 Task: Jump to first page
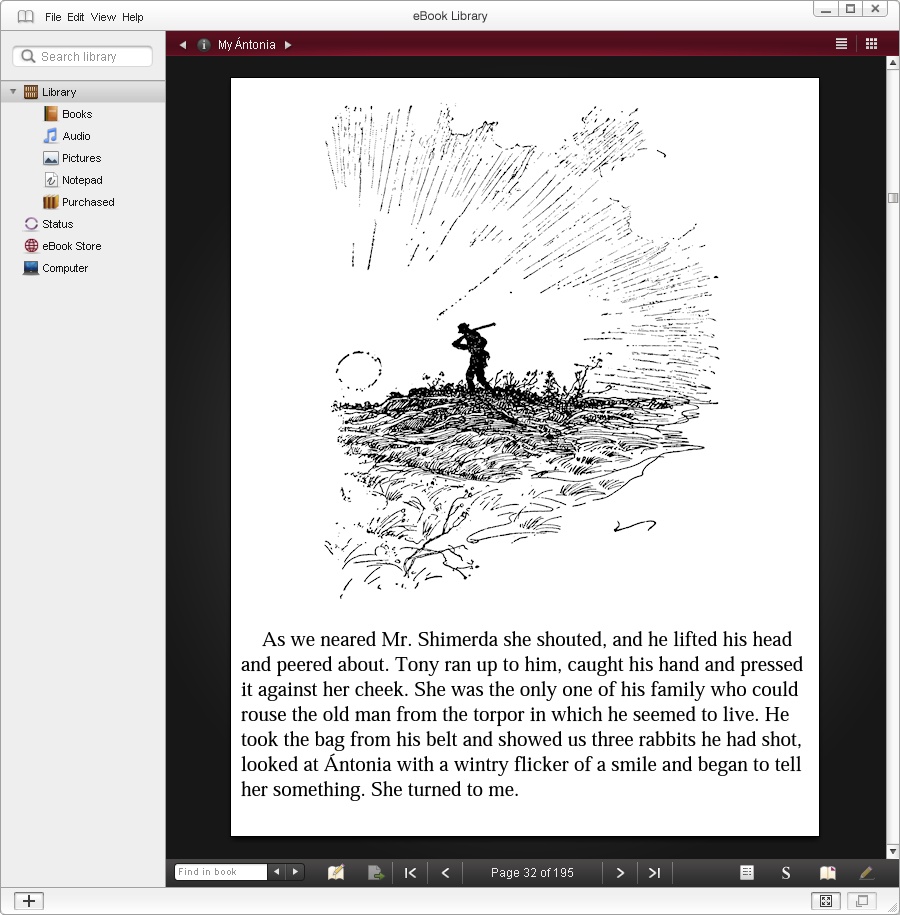(x=410, y=873)
